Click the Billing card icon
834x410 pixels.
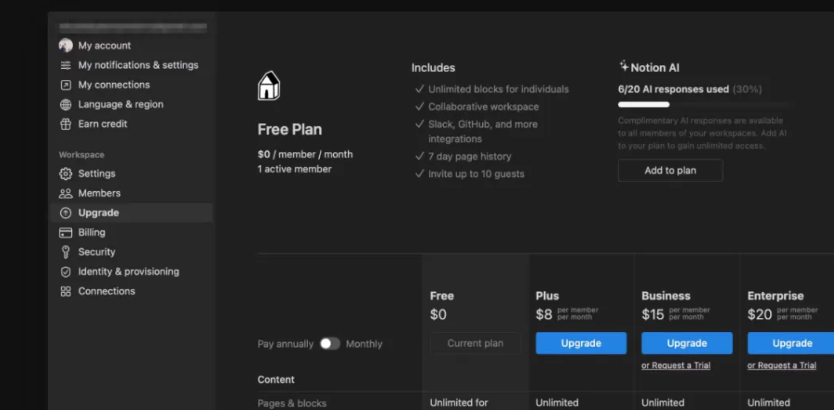click(65, 232)
